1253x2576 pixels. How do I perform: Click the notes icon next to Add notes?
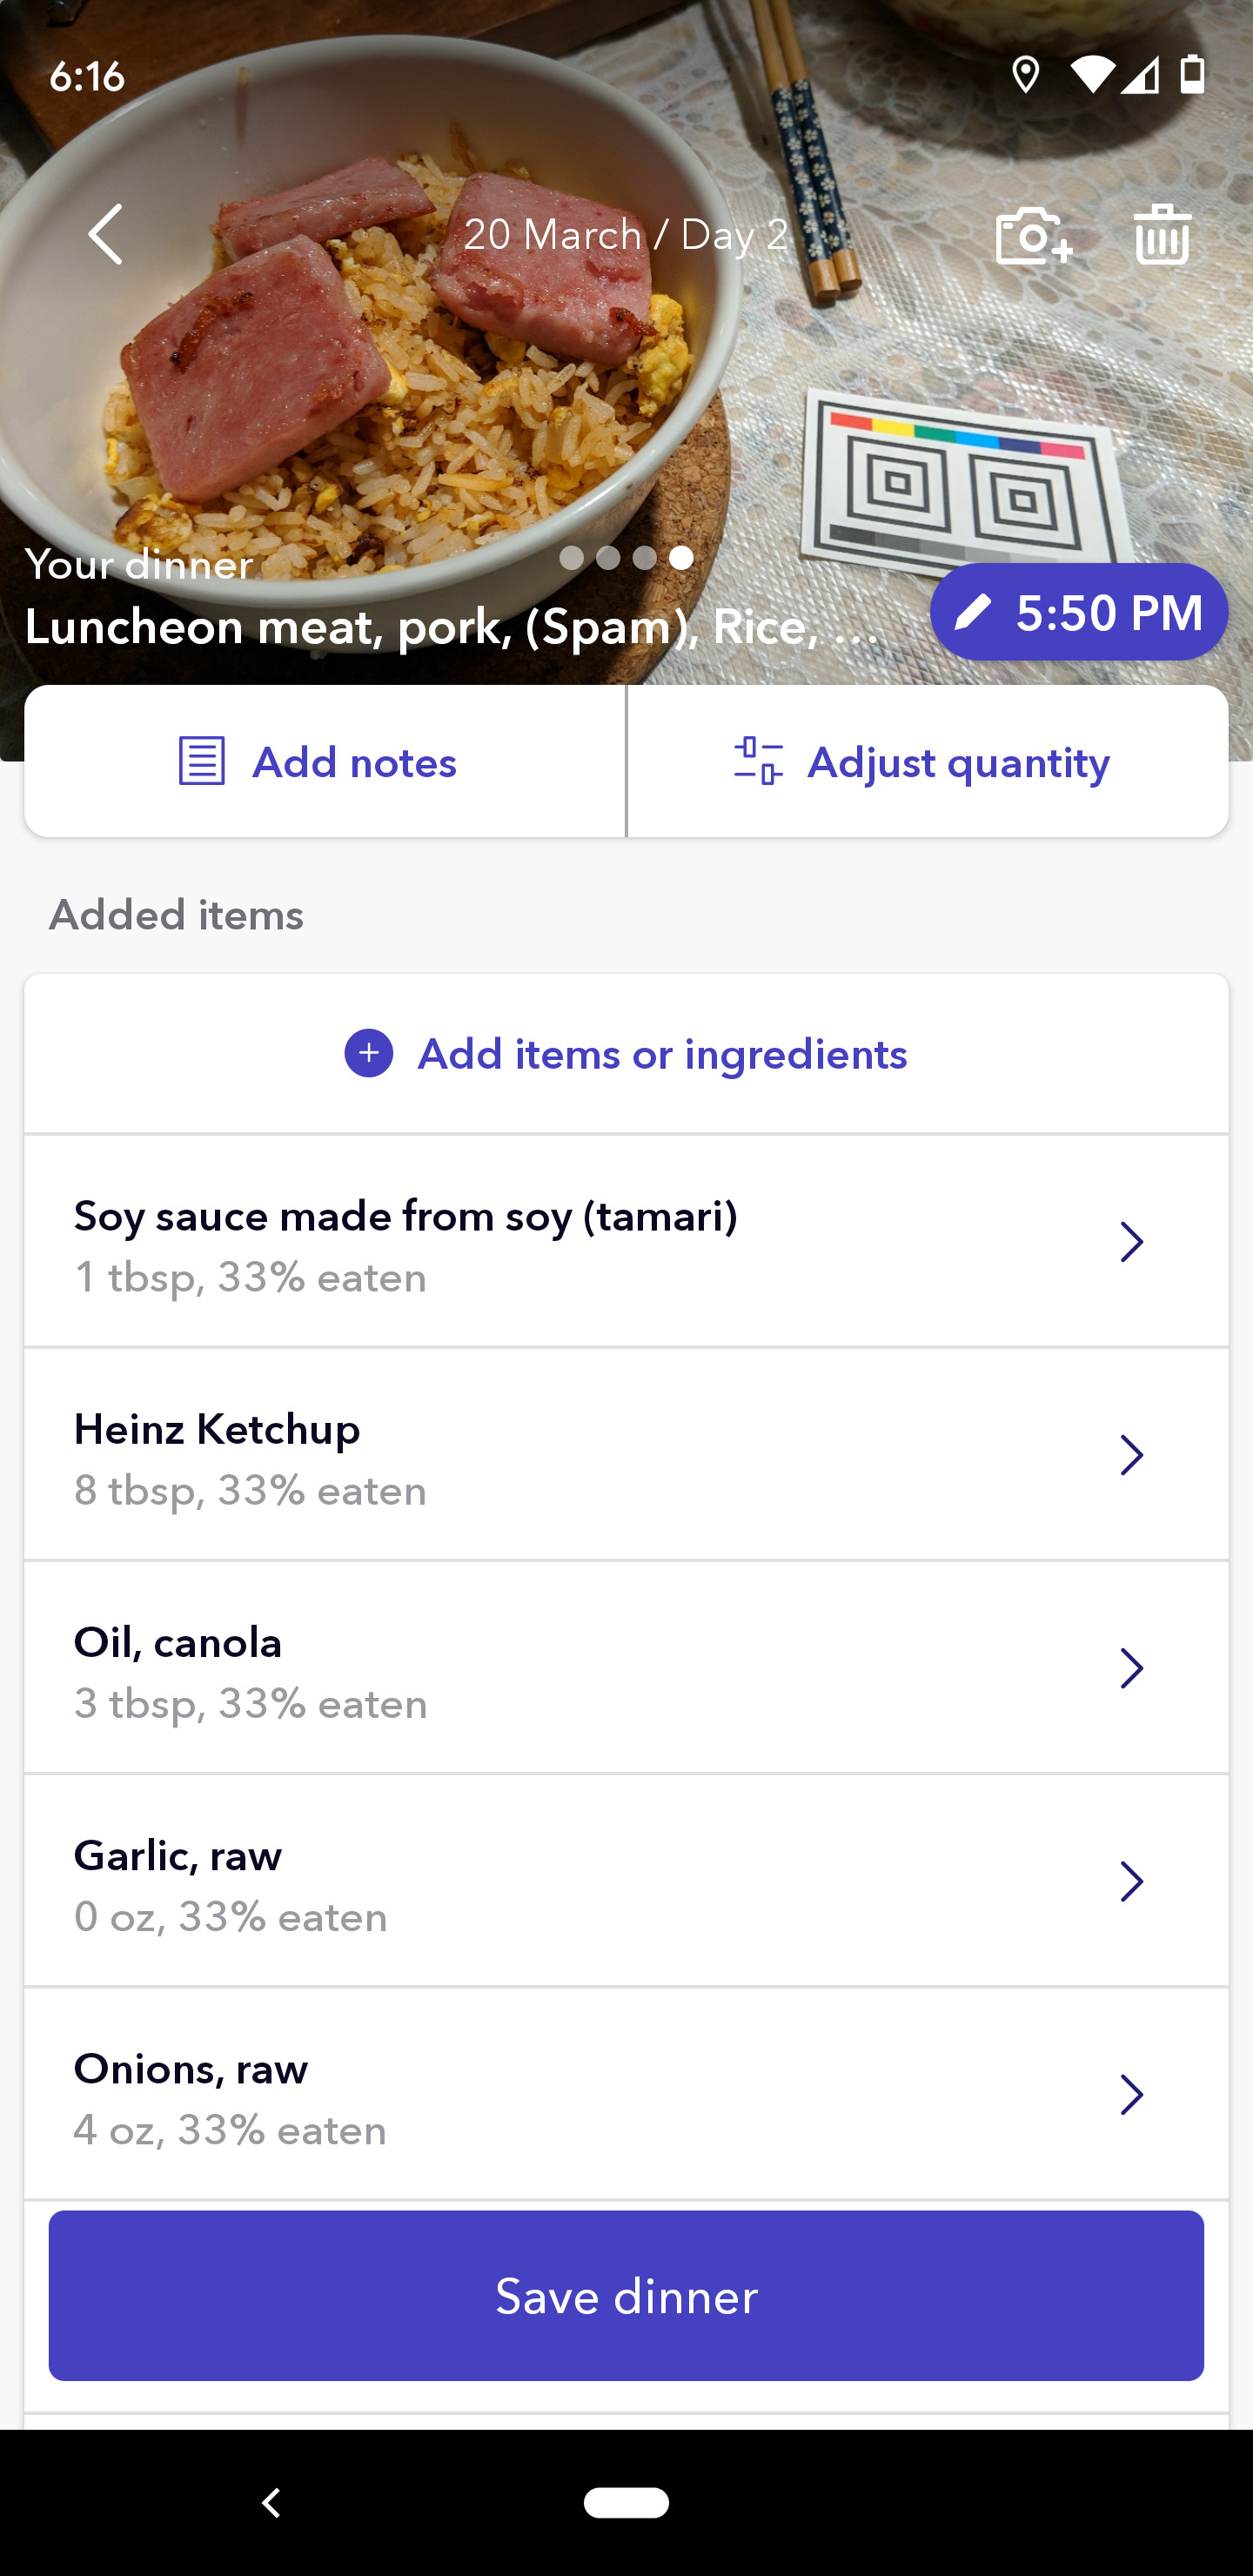pyautogui.click(x=201, y=762)
